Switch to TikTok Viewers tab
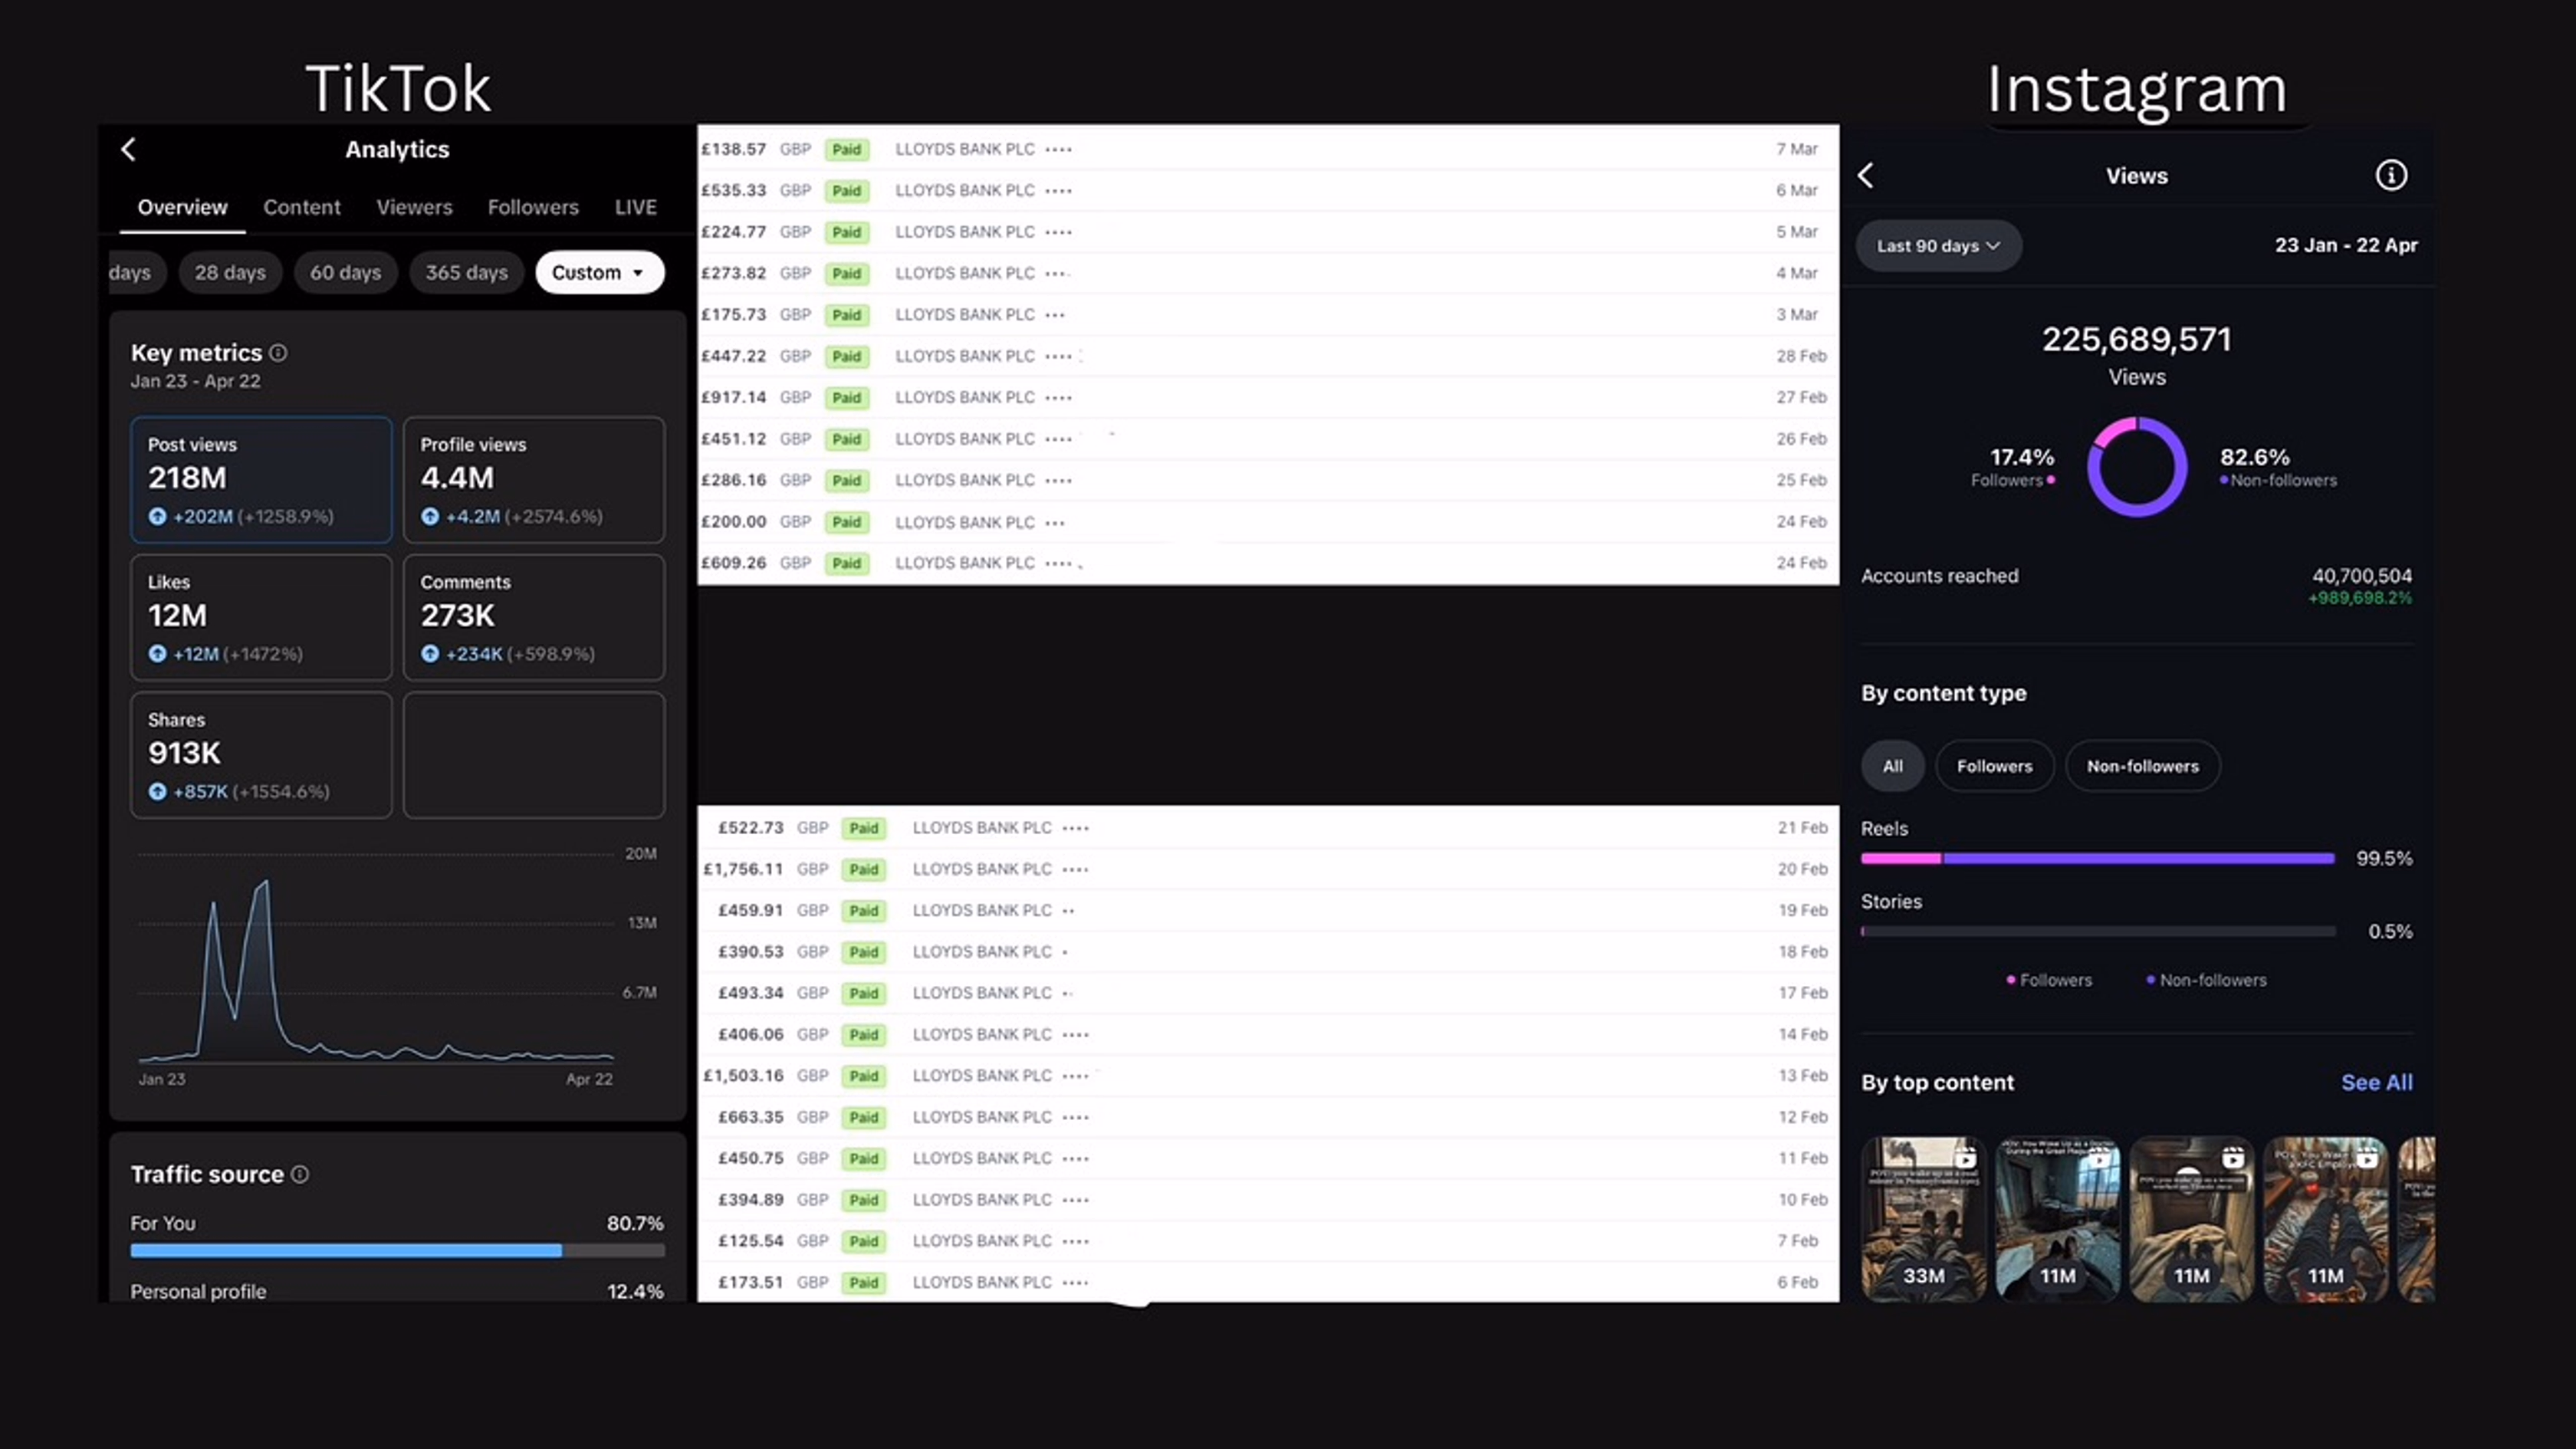 (x=414, y=208)
